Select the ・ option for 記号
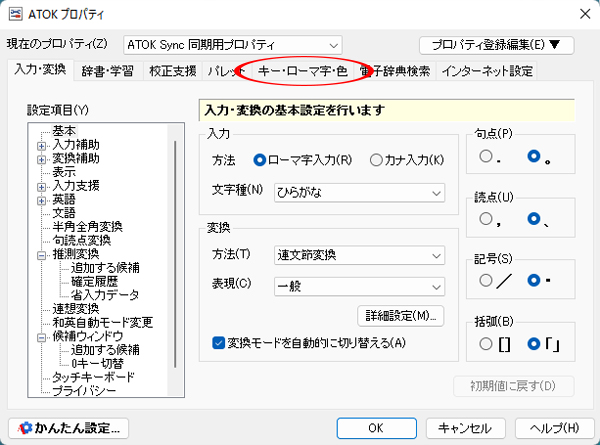This screenshot has width=600, height=445. coord(533,280)
